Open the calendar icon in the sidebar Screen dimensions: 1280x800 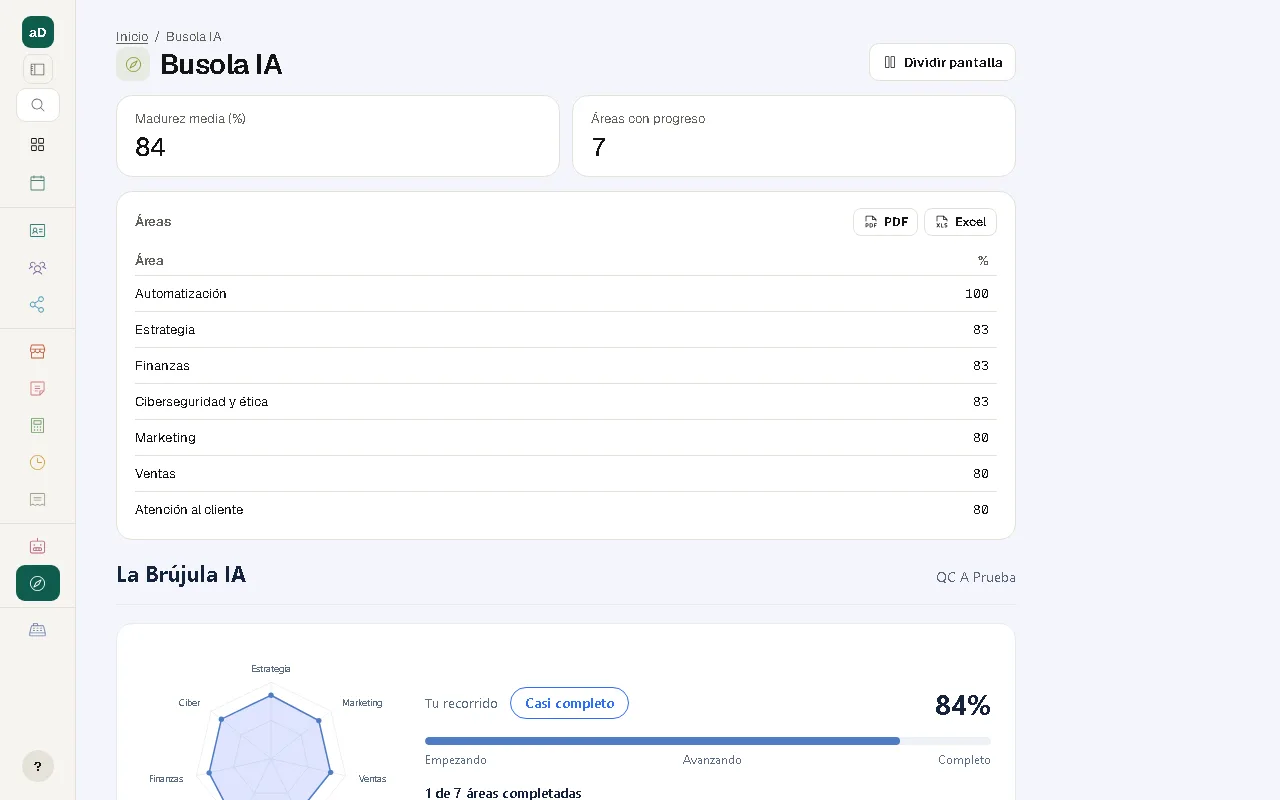[38, 183]
